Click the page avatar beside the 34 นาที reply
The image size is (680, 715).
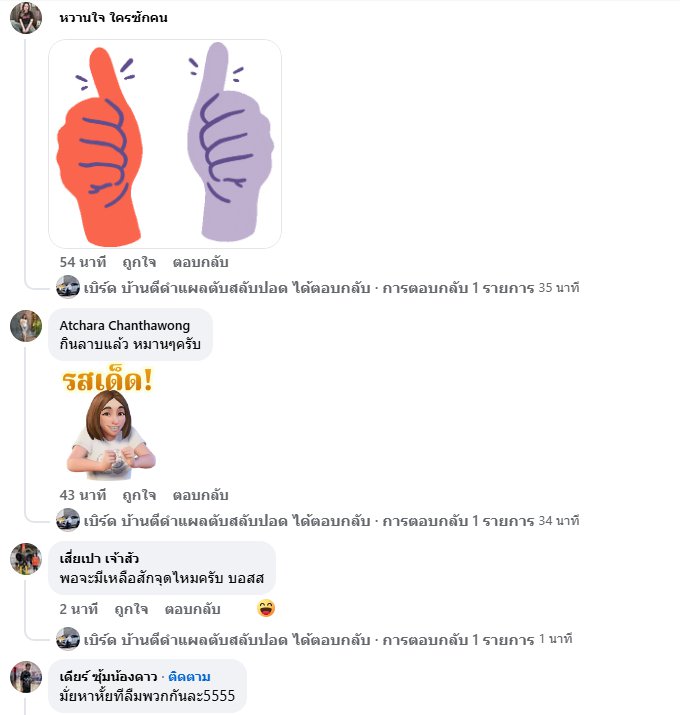pyautogui.click(x=68, y=520)
